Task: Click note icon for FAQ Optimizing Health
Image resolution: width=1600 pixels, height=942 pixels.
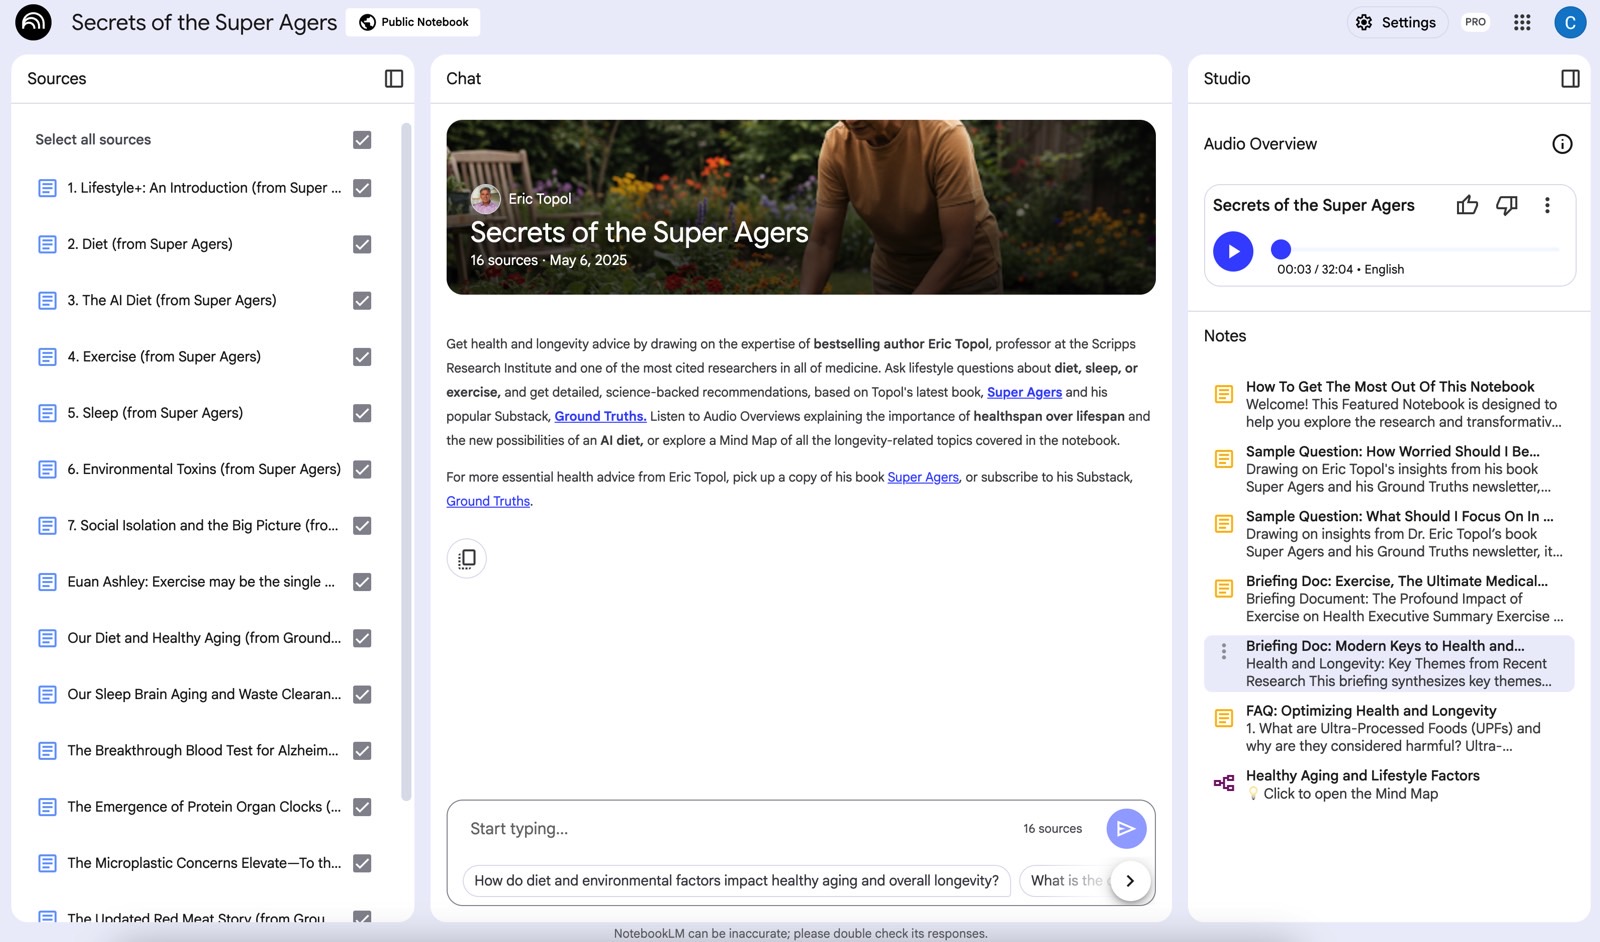Action: click(1224, 718)
